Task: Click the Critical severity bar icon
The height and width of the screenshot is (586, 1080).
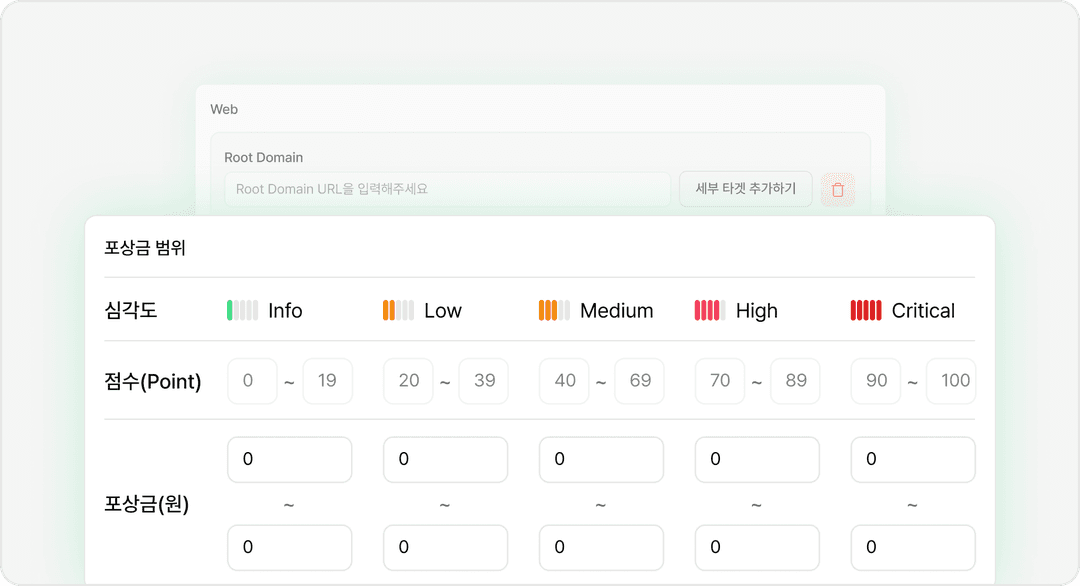Action: (x=865, y=311)
